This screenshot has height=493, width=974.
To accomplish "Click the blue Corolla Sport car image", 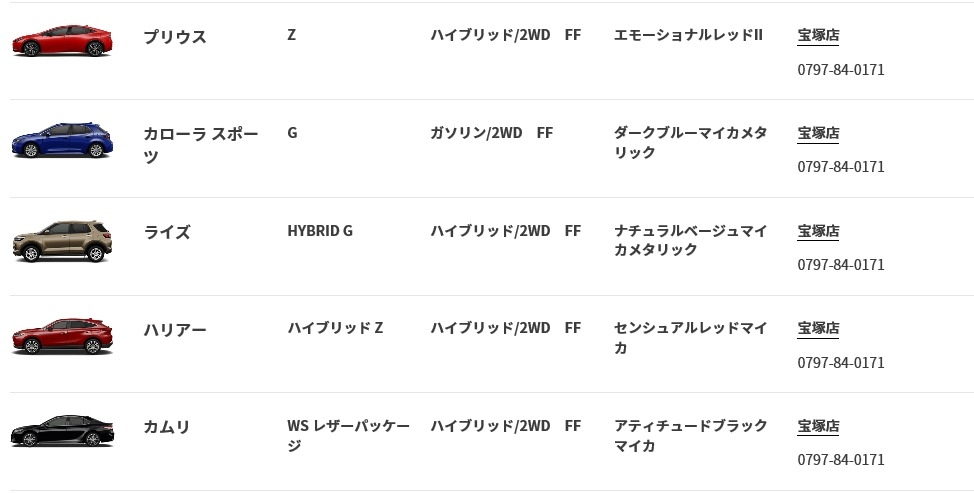I will click(62, 140).
